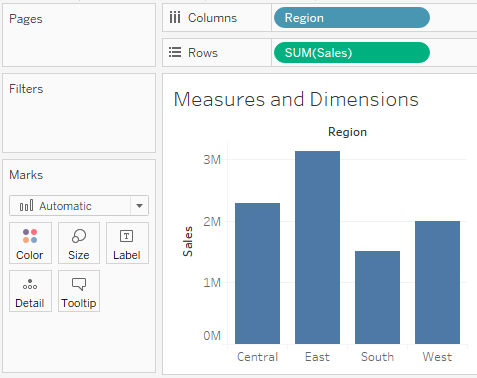Click the Rows shelf icon
This screenshot has height=378, width=477.
175,52
